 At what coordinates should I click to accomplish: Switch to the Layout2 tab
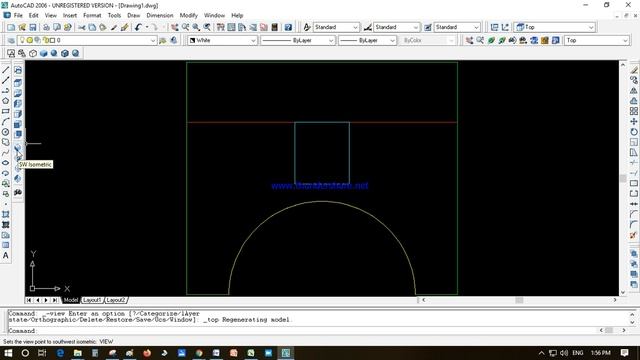coord(116,300)
